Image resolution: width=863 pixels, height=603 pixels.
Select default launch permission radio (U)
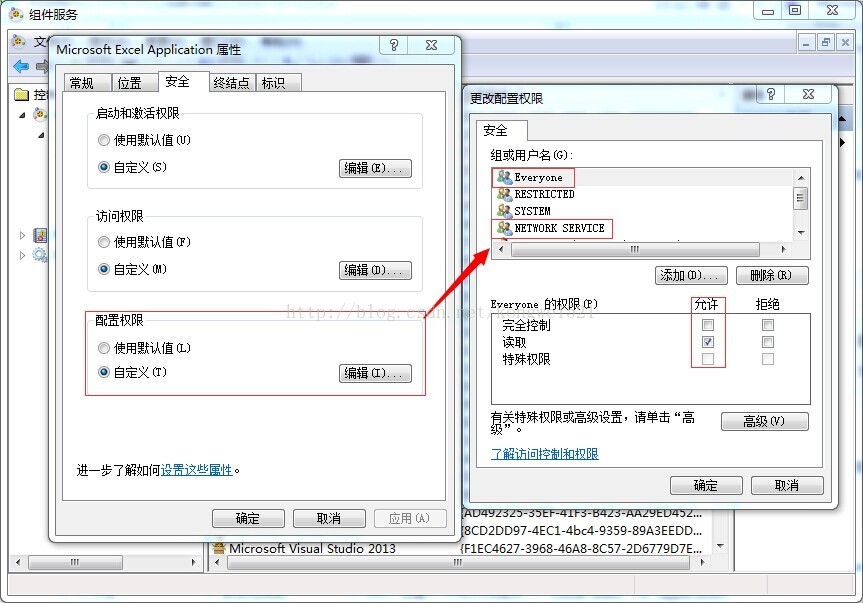pyautogui.click(x=103, y=140)
